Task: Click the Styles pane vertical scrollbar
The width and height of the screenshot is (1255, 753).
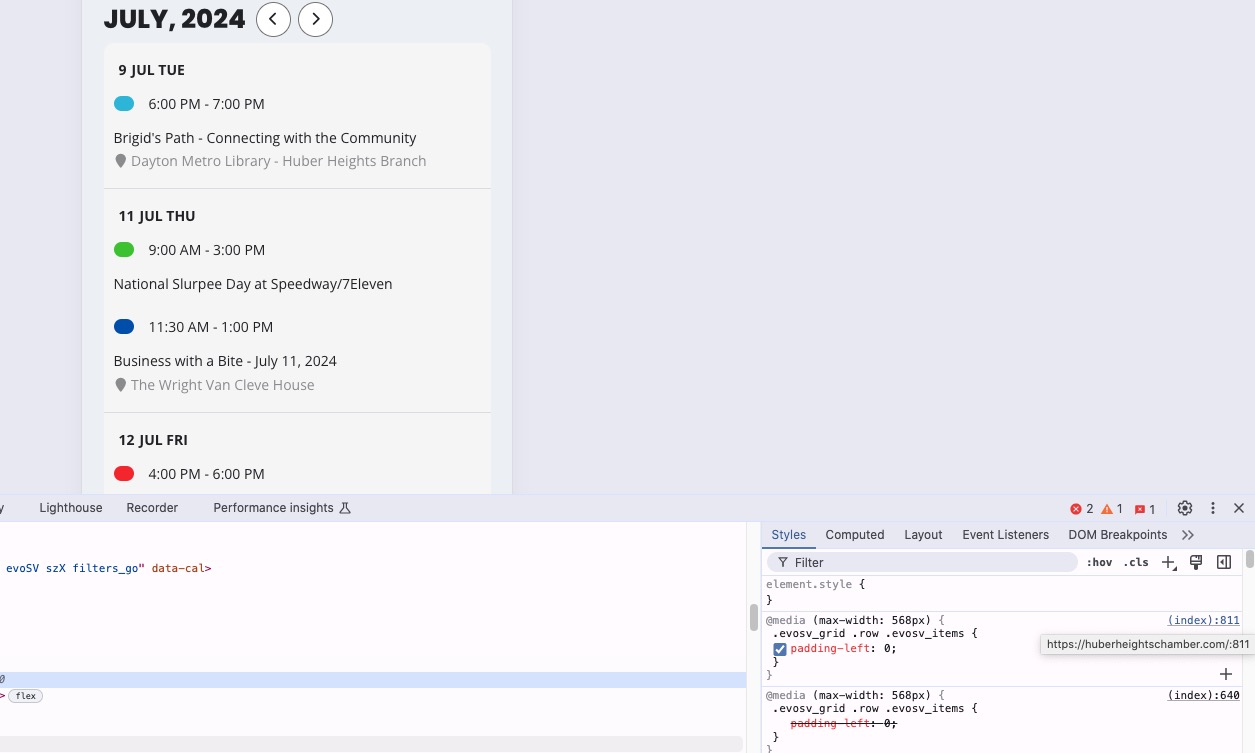Action: [1250, 559]
